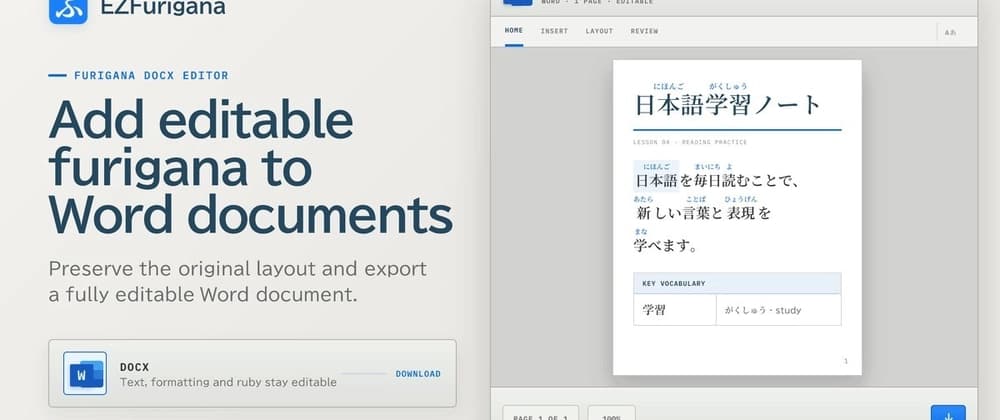The image size is (1000, 420).
Task: Click the 学習 vocabulary cell
Action: (x=675, y=310)
